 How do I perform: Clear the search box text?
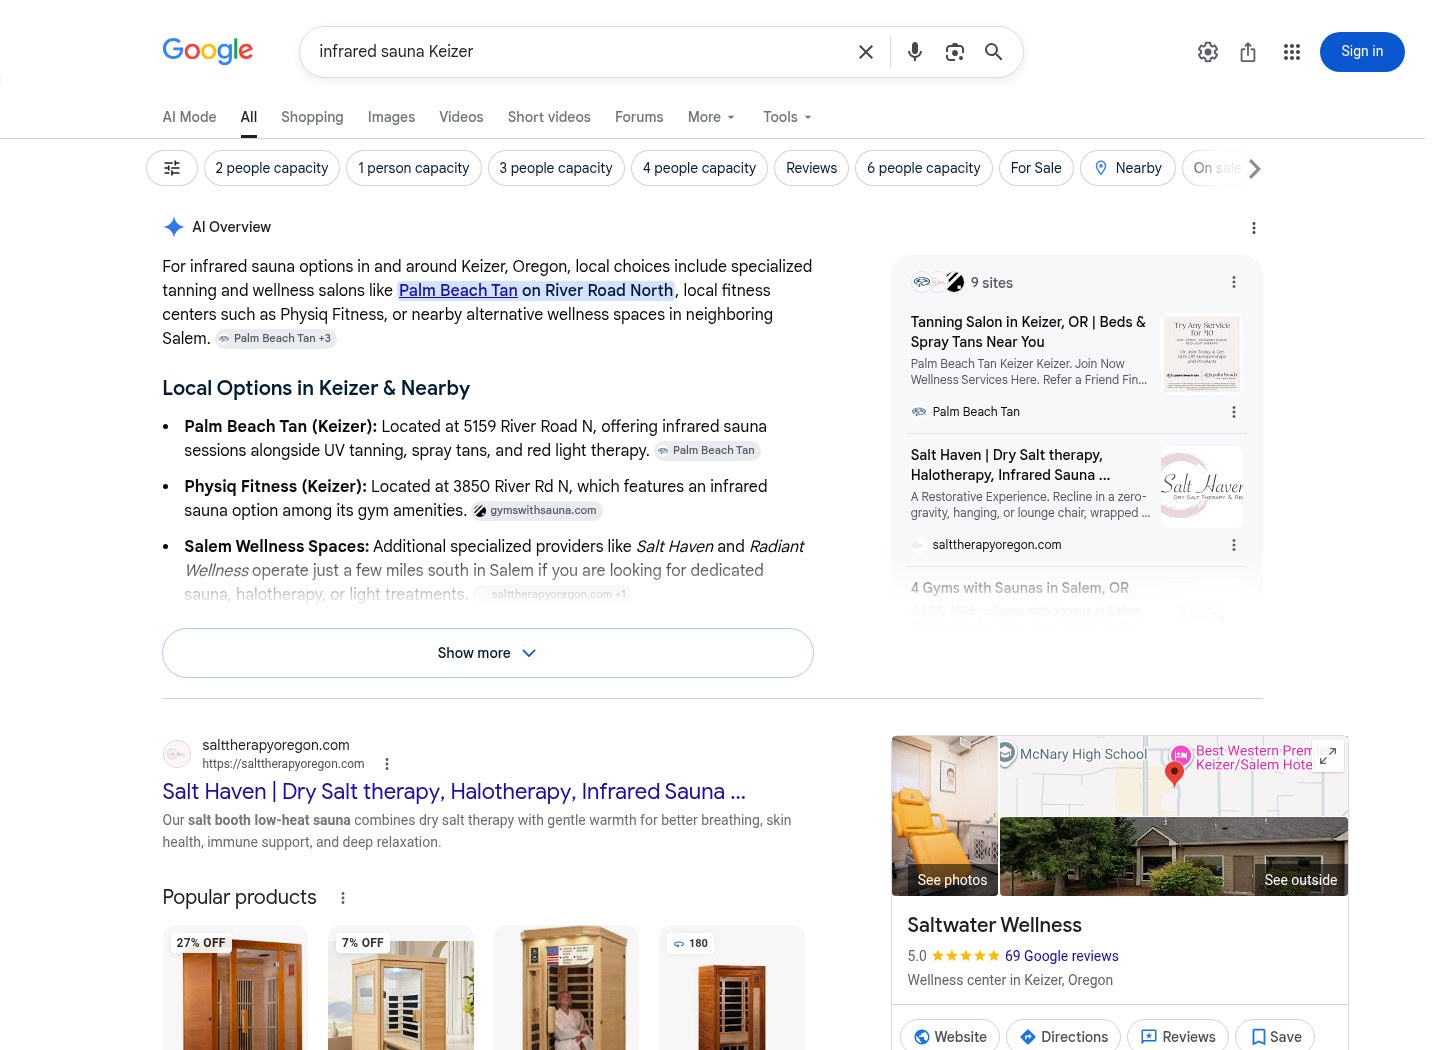coord(866,52)
